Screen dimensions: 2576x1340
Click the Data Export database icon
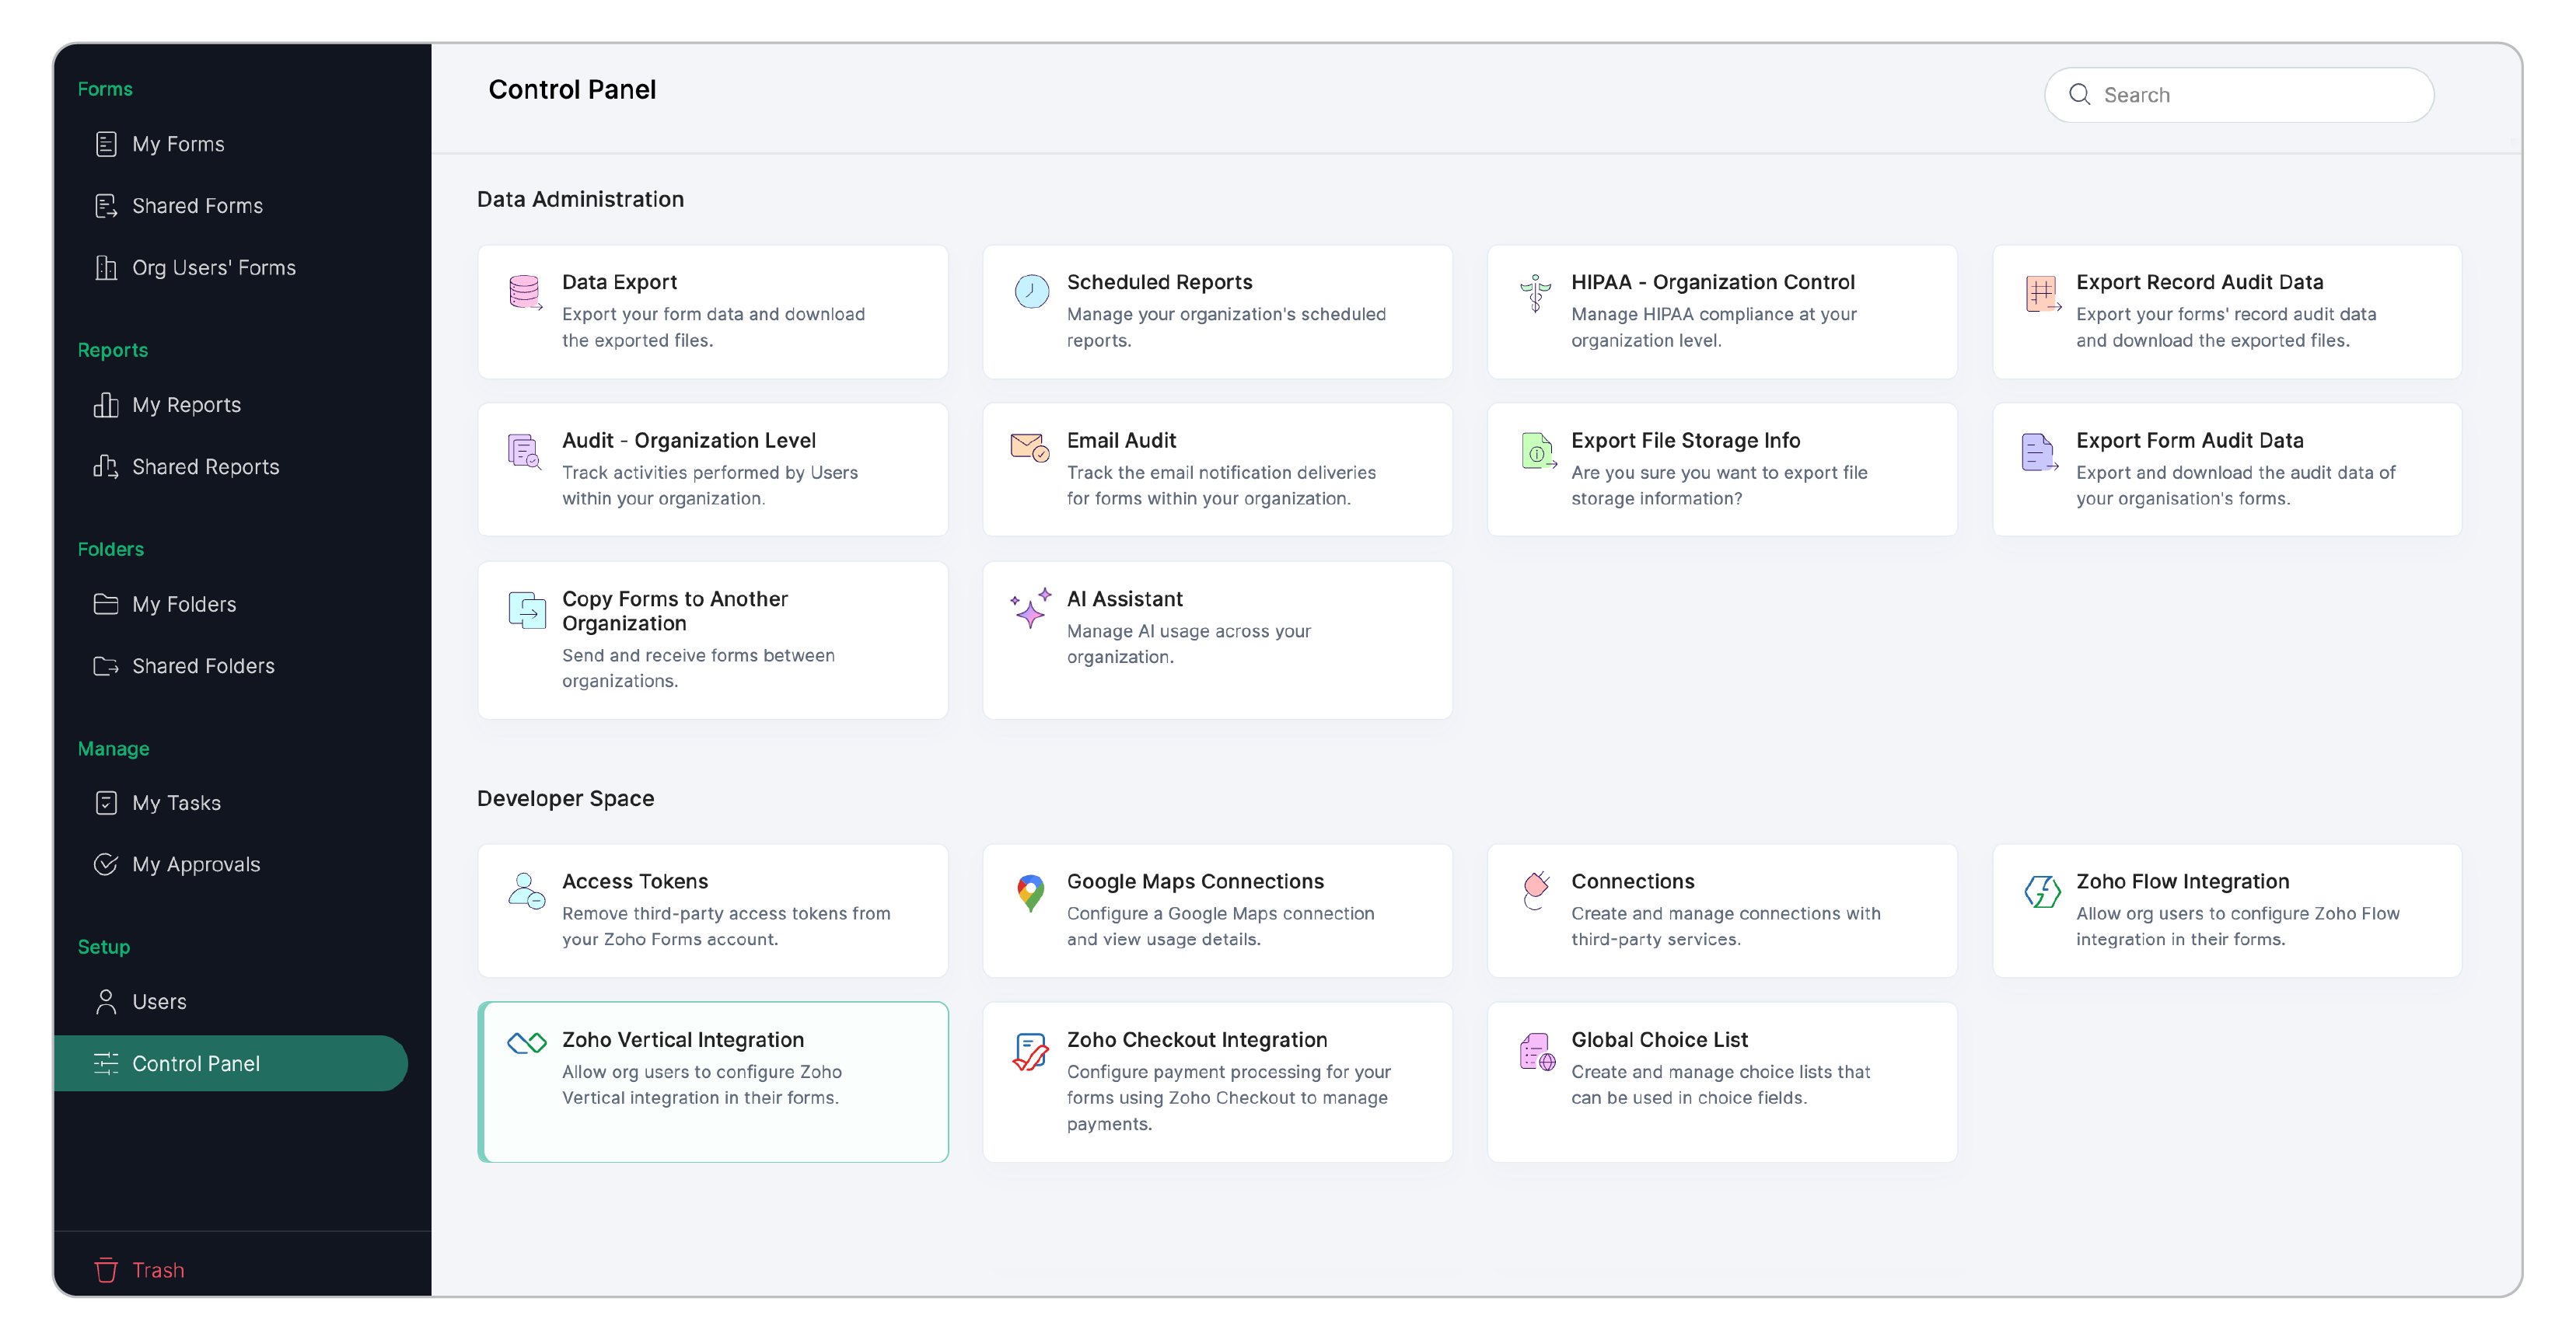525,292
